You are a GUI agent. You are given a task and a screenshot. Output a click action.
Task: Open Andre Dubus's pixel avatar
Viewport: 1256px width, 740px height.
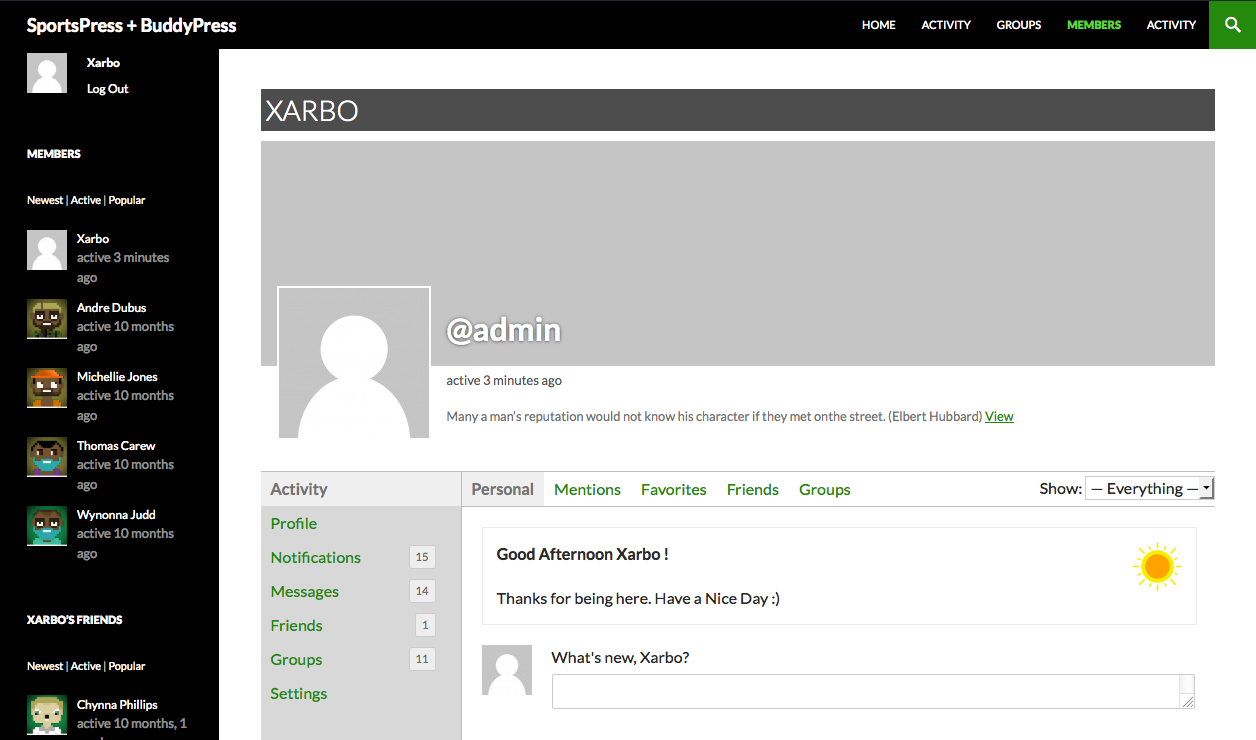tap(47, 319)
